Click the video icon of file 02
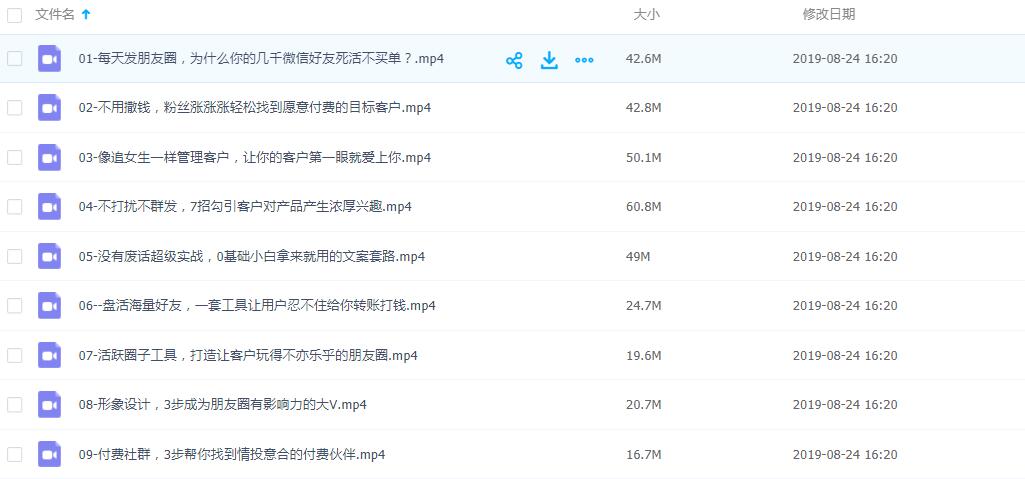 [49, 108]
